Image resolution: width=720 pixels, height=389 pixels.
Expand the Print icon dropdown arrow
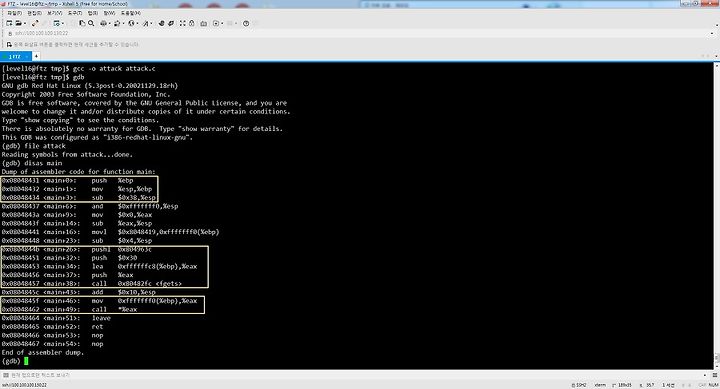[x=110, y=23]
